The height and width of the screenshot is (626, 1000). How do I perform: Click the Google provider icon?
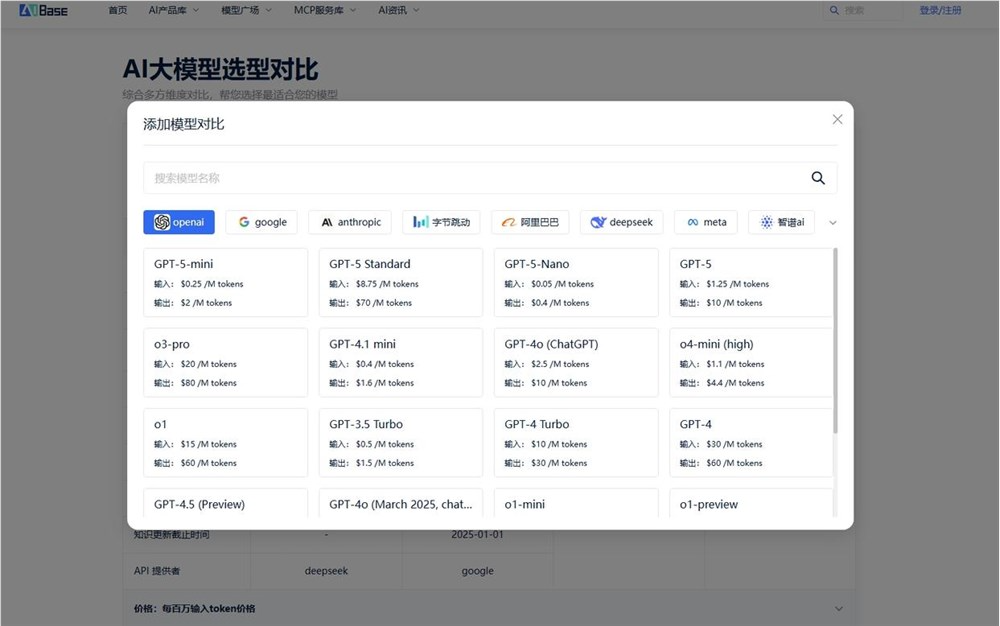[244, 222]
